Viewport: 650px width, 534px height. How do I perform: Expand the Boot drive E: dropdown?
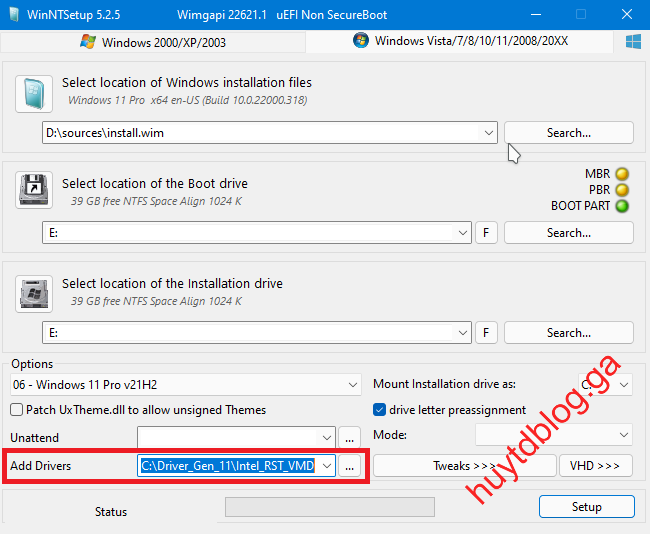463,233
